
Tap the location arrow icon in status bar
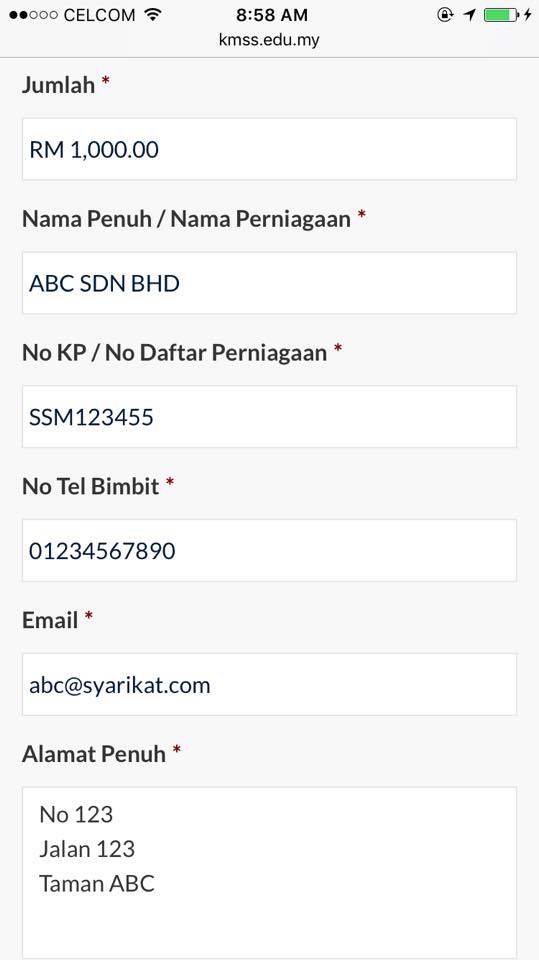click(x=469, y=15)
